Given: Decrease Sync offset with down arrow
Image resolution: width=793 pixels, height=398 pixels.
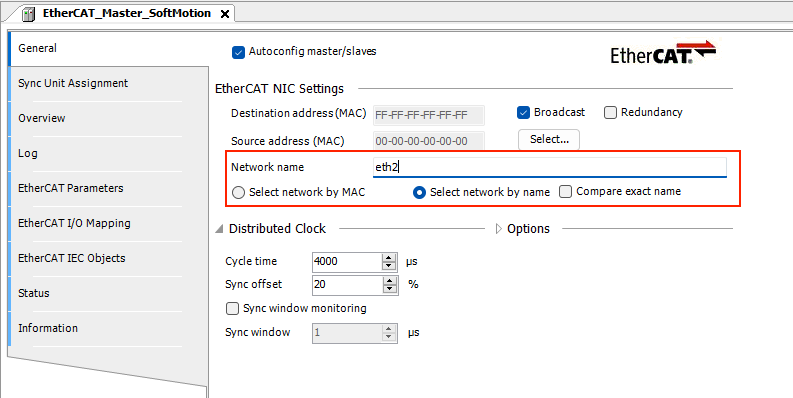Looking at the screenshot, I should (389, 289).
